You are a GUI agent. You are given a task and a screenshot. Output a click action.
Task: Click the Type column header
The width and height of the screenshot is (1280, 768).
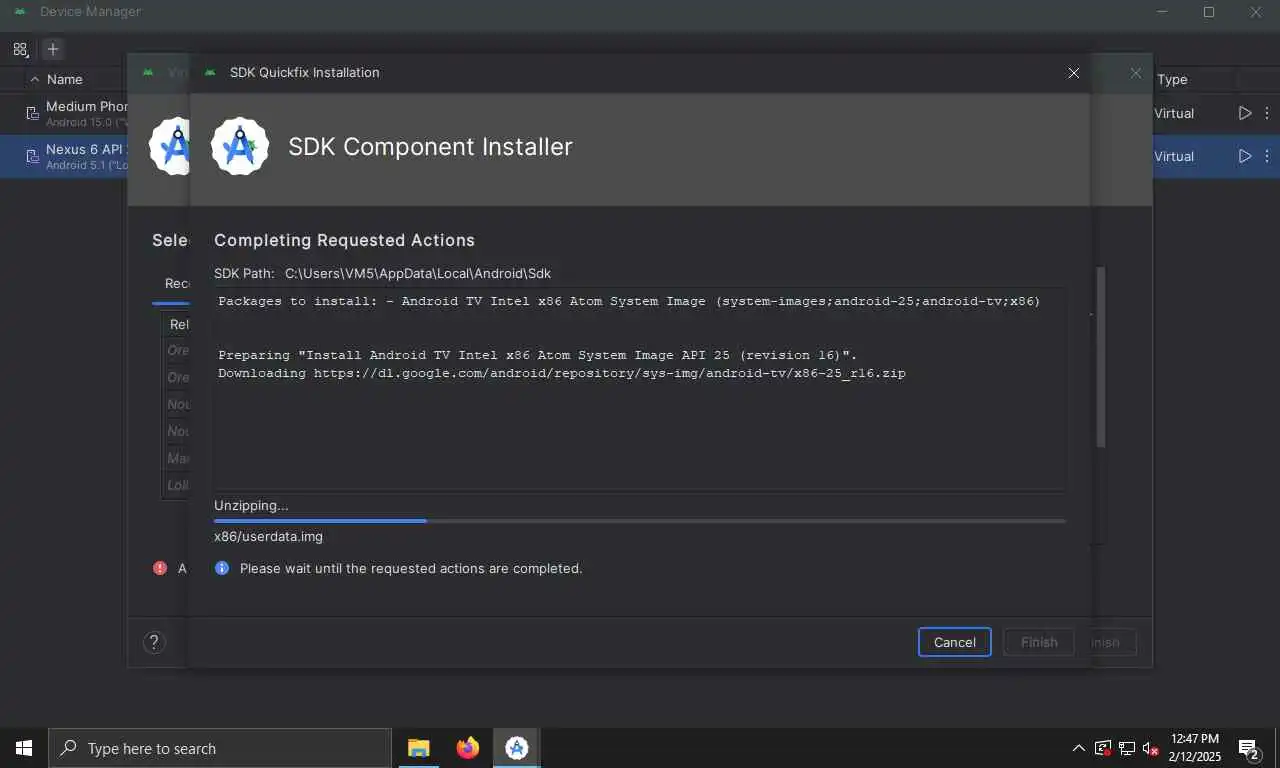click(1172, 79)
